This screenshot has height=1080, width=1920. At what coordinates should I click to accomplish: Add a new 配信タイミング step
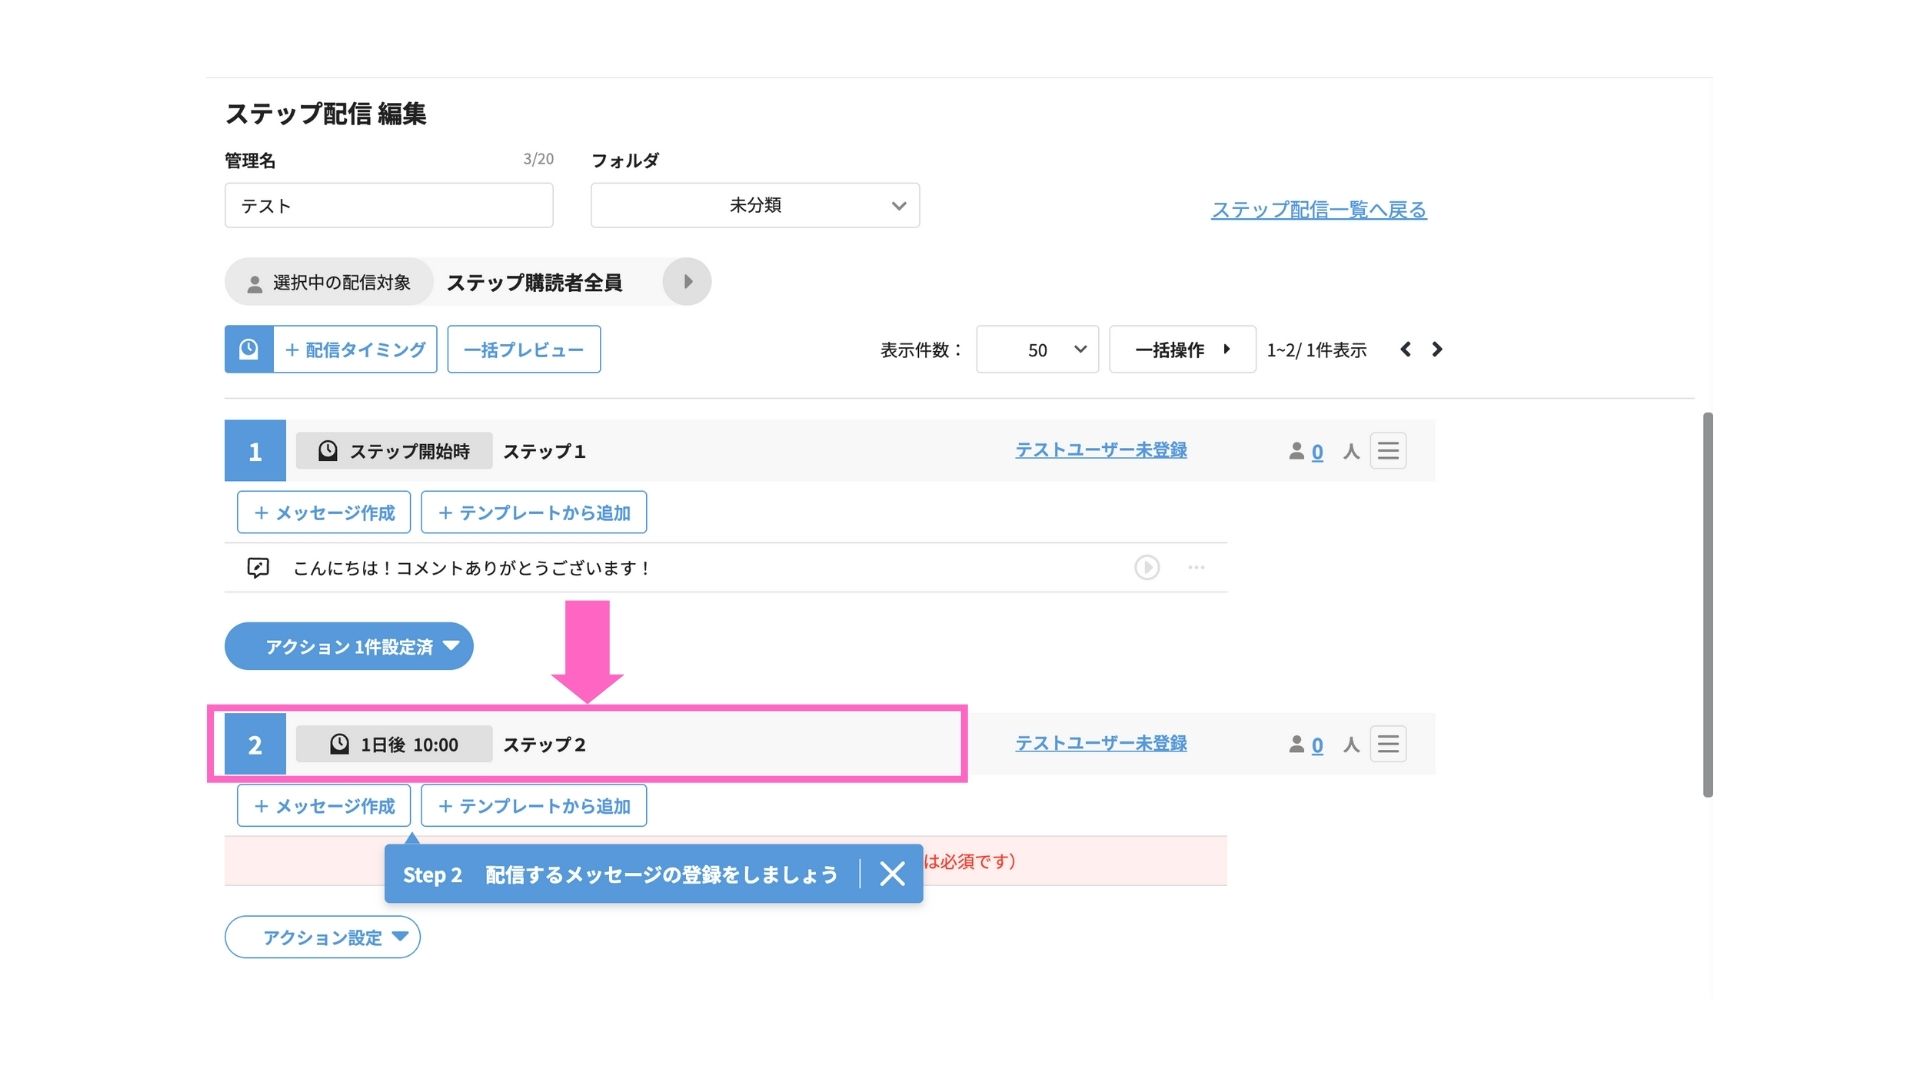[x=355, y=349]
